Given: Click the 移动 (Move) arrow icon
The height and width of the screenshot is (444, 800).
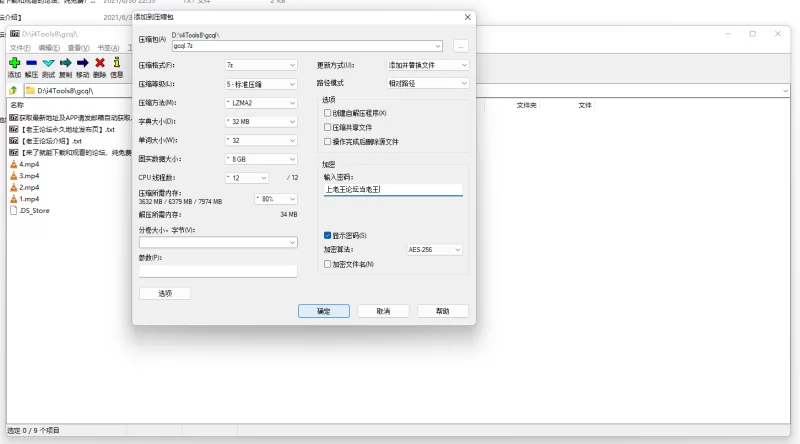Looking at the screenshot, I should coord(82,63).
